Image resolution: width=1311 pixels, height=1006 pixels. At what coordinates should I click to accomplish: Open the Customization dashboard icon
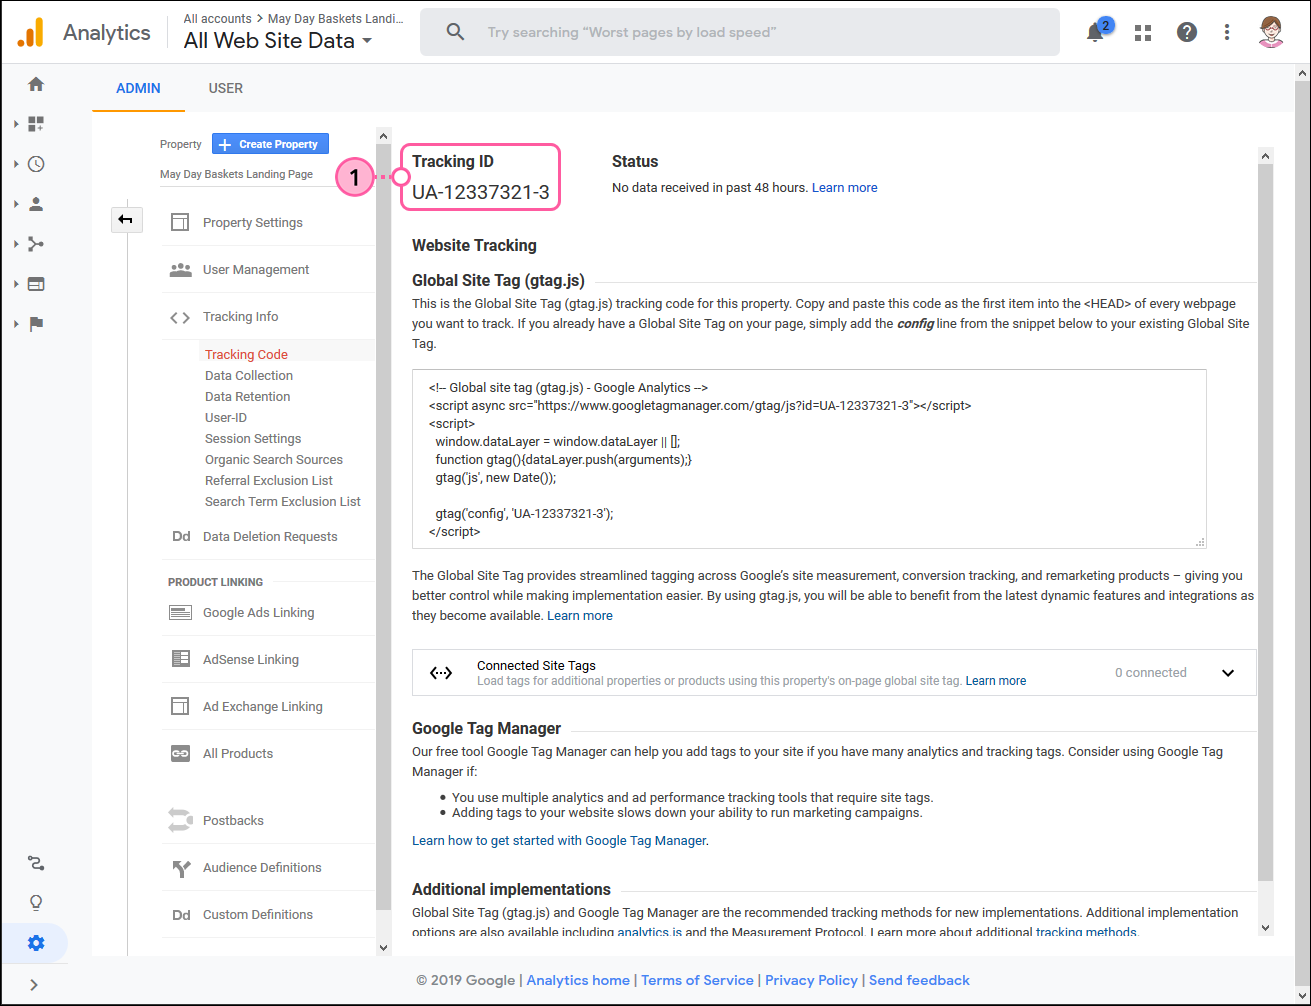(x=36, y=124)
